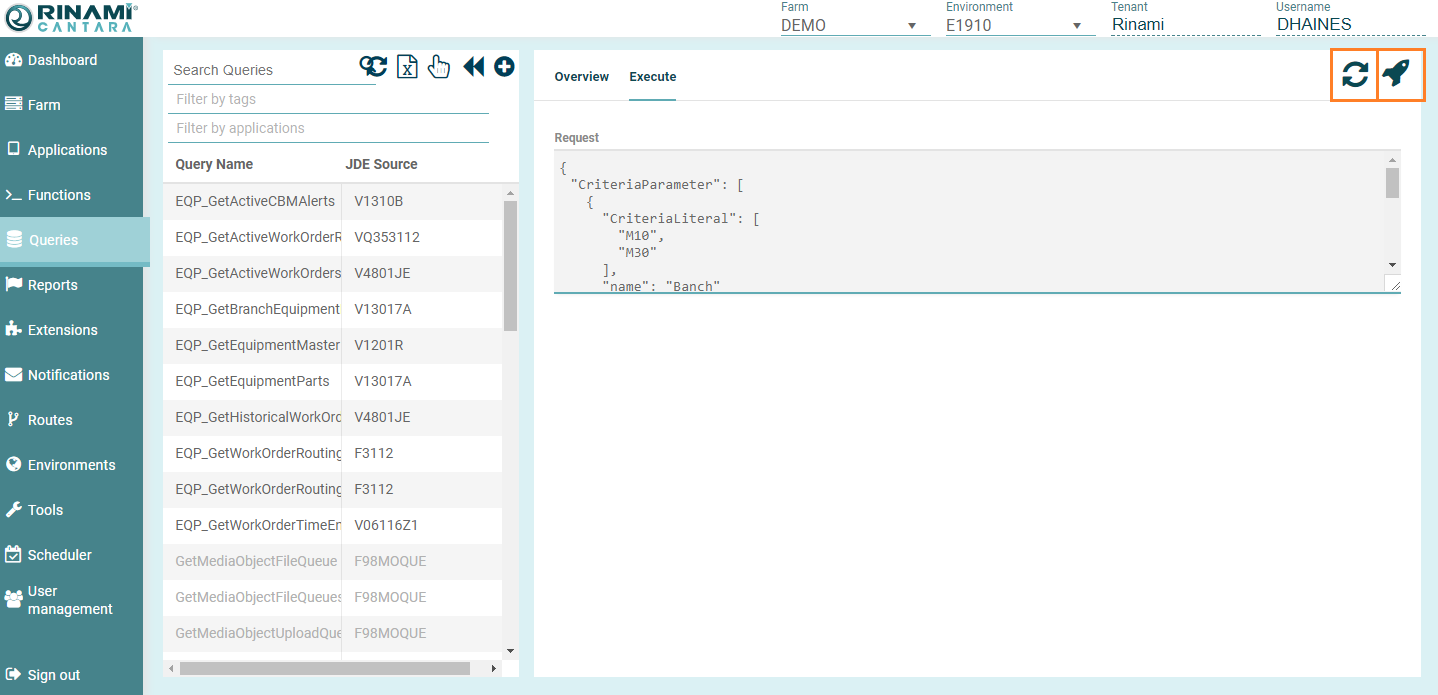
Task: Select the Execute tab
Action: click(652, 77)
